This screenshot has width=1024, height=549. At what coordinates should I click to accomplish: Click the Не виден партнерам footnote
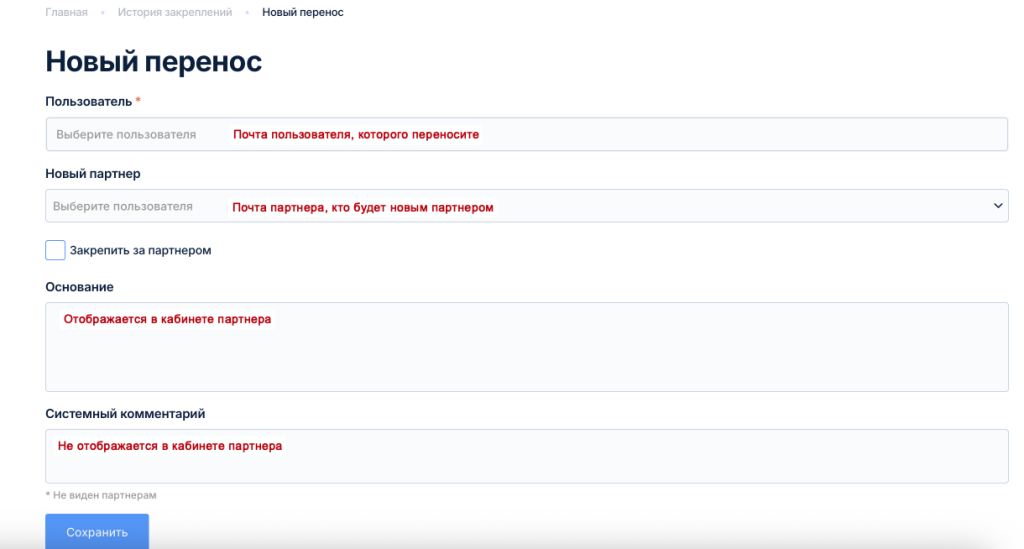tap(101, 495)
